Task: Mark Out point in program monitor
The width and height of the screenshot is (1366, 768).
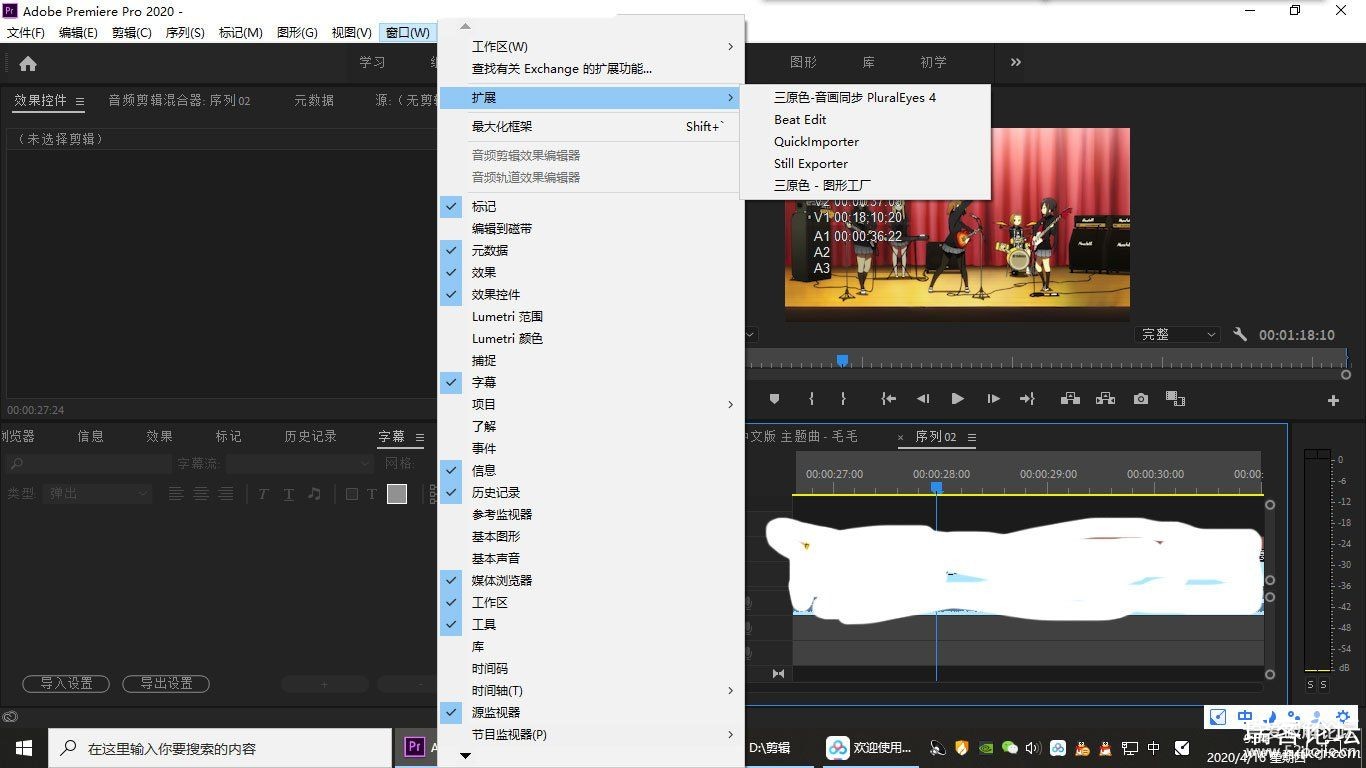Action: [x=843, y=399]
